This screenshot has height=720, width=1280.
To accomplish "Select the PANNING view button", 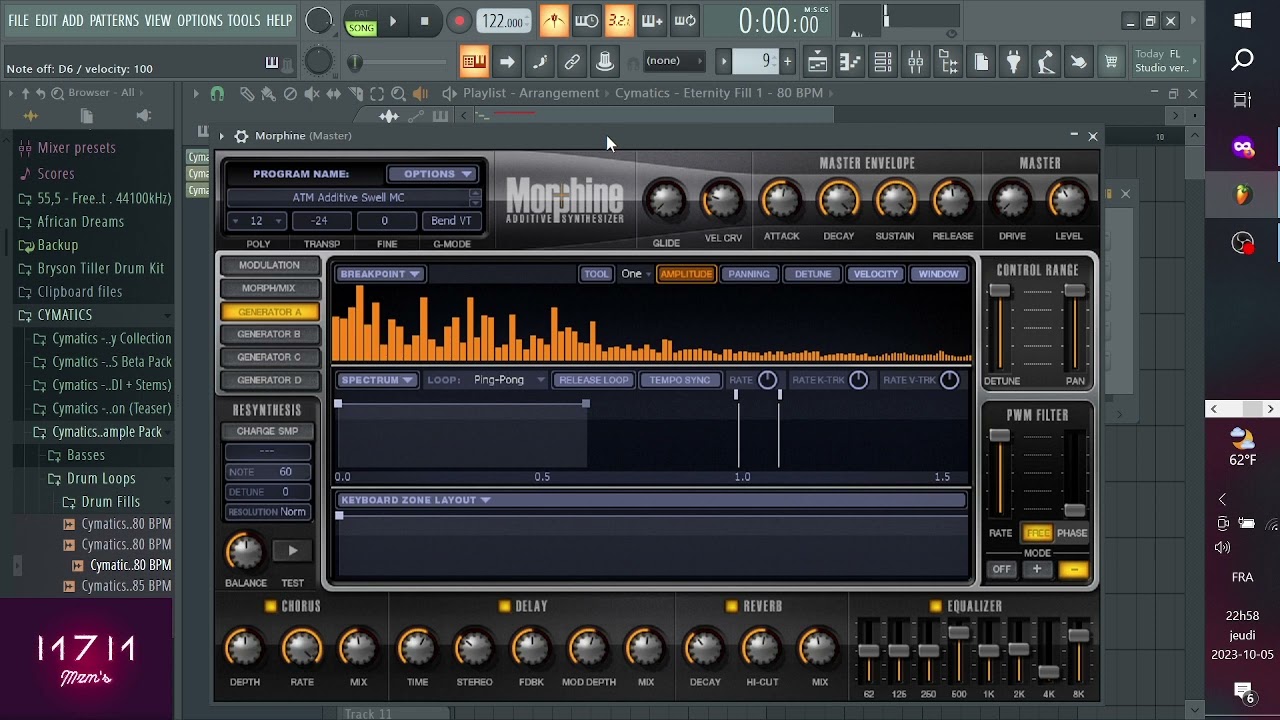I will [749, 274].
